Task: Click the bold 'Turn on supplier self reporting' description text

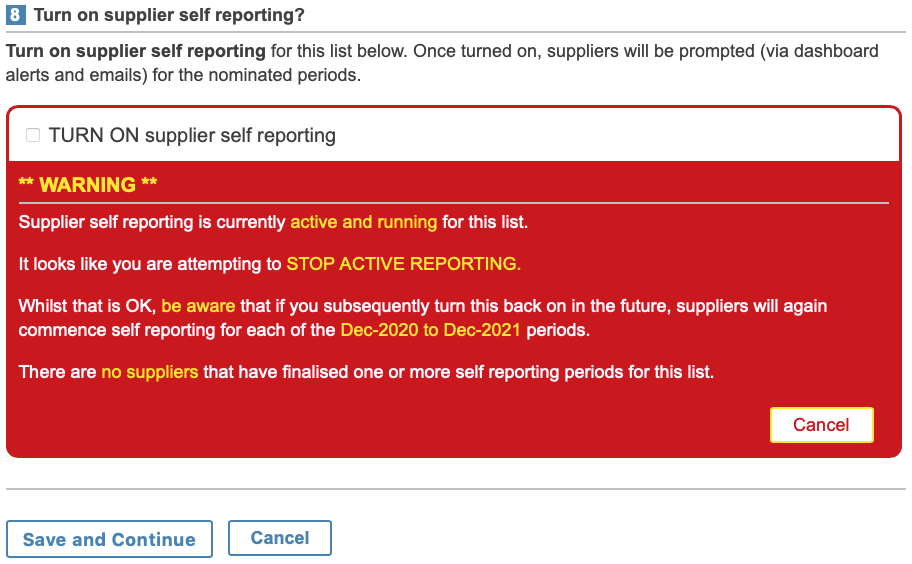Action: coord(136,51)
